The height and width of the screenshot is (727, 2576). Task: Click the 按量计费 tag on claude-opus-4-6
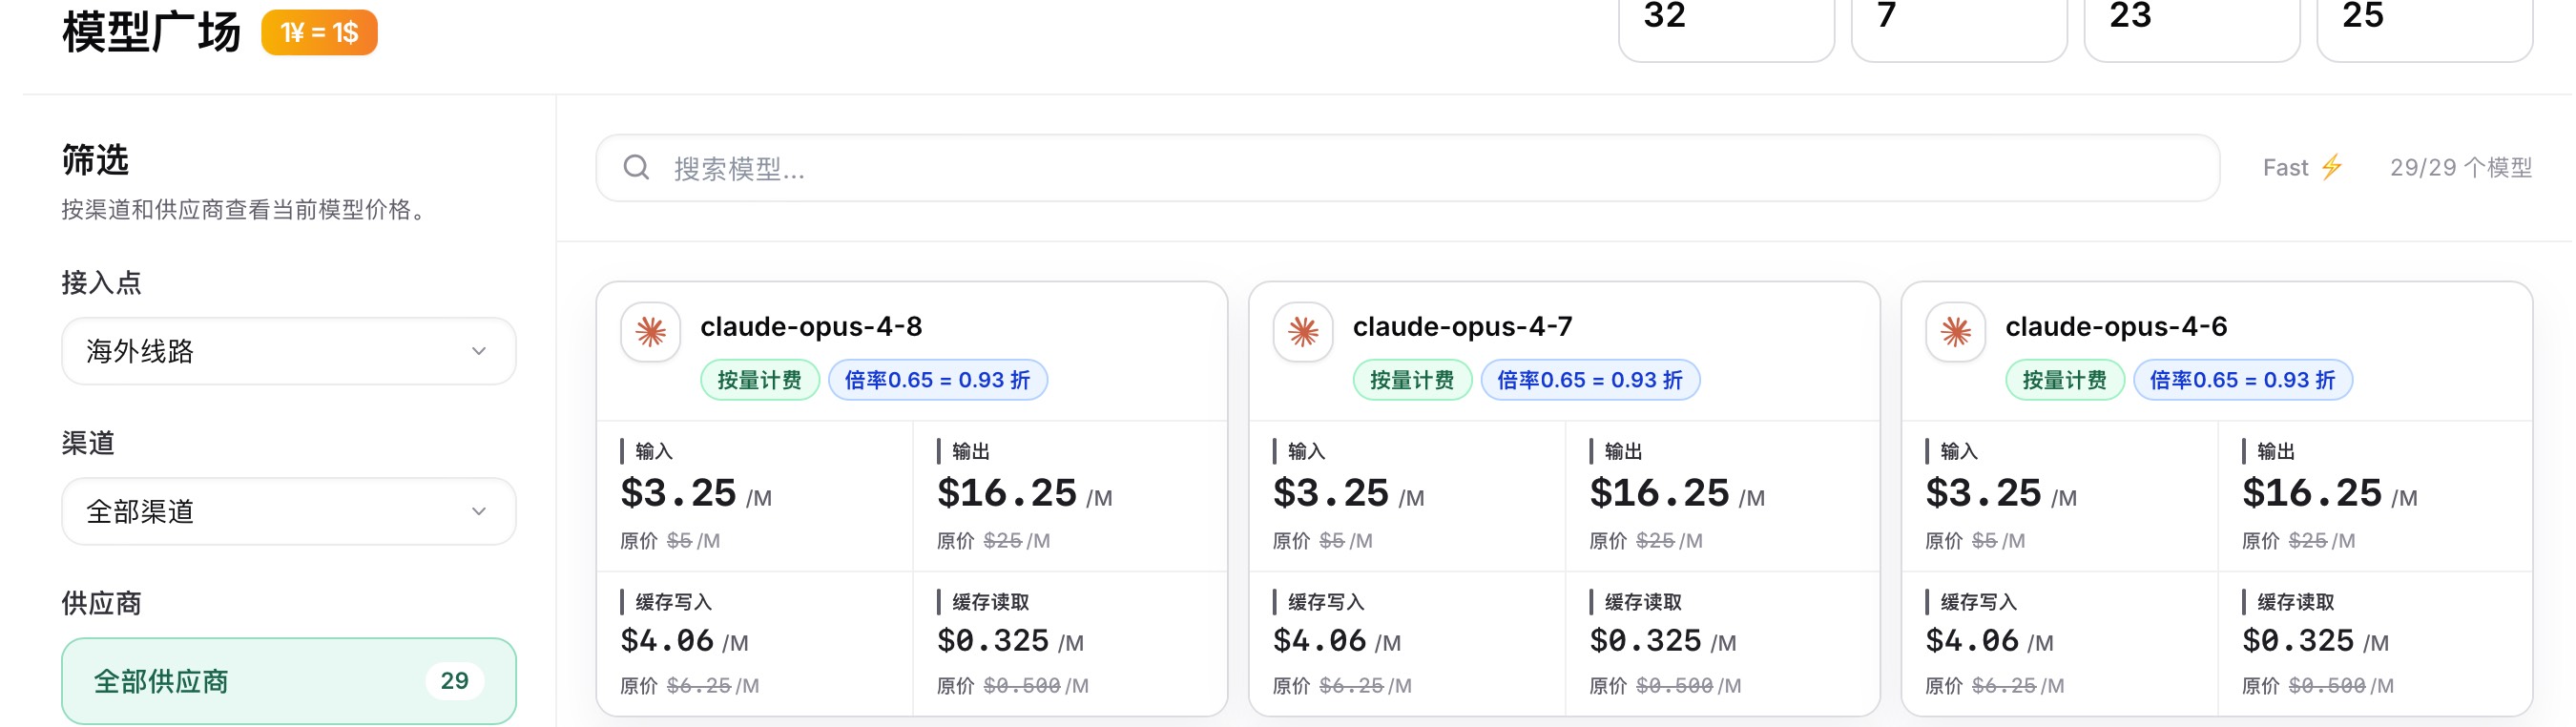point(2065,380)
